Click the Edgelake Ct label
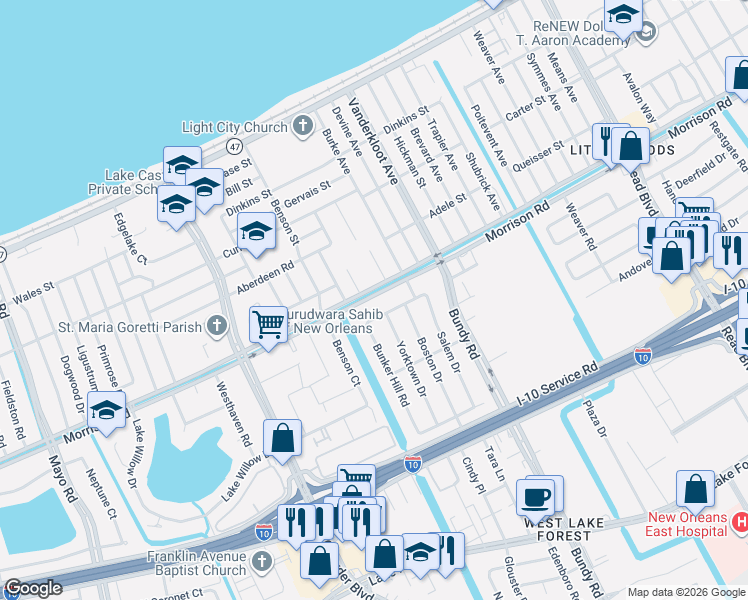Image resolution: width=748 pixels, height=600 pixels. (130, 238)
